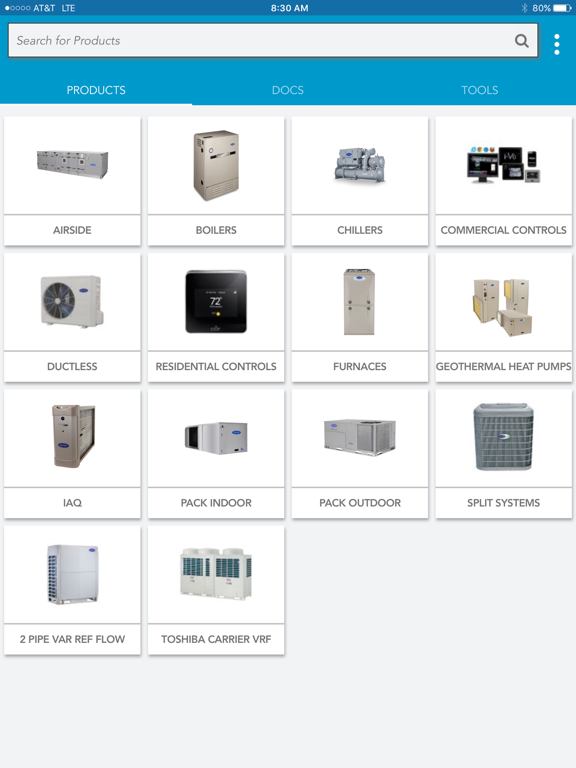Screen dimensions: 576x768
Task: Select the COMMERCIAL CONTROLS label
Action: (x=504, y=230)
